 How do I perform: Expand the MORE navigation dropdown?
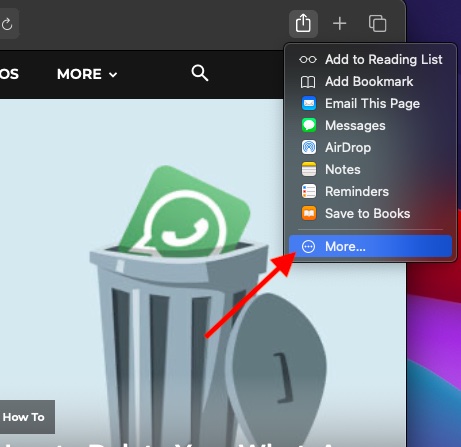87,74
